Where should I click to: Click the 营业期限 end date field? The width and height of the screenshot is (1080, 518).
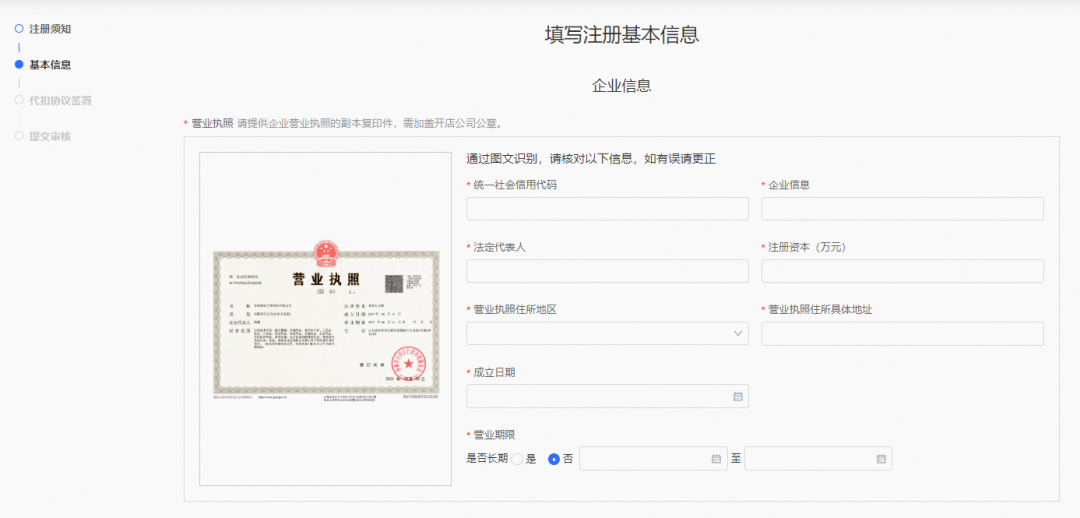(818, 459)
